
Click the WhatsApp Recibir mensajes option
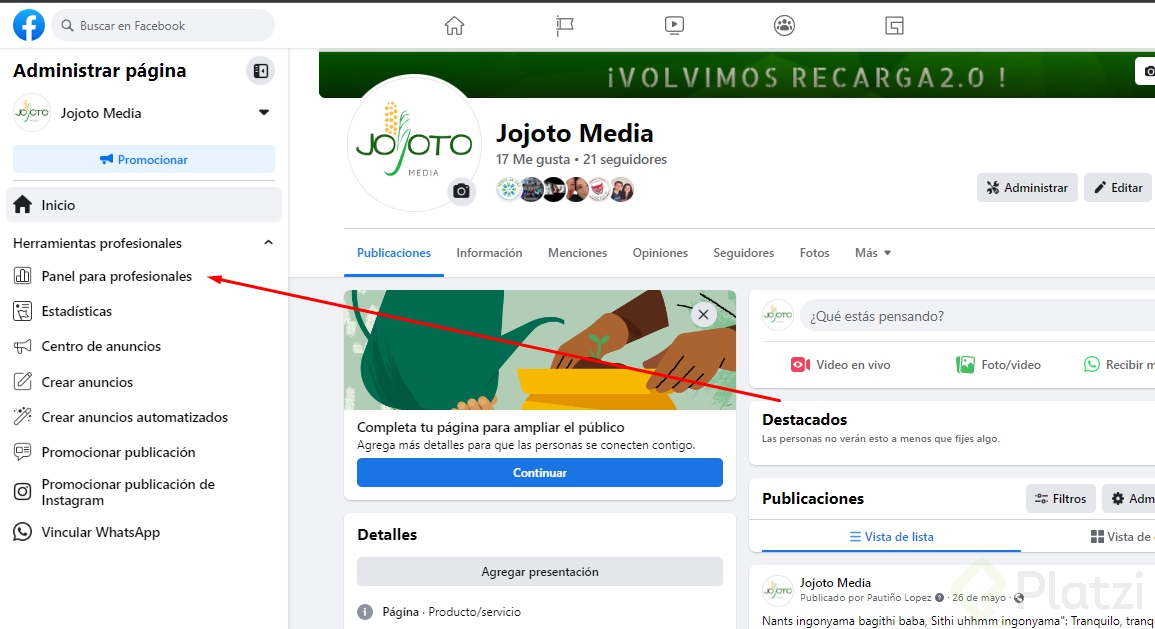pyautogui.click(x=1118, y=365)
